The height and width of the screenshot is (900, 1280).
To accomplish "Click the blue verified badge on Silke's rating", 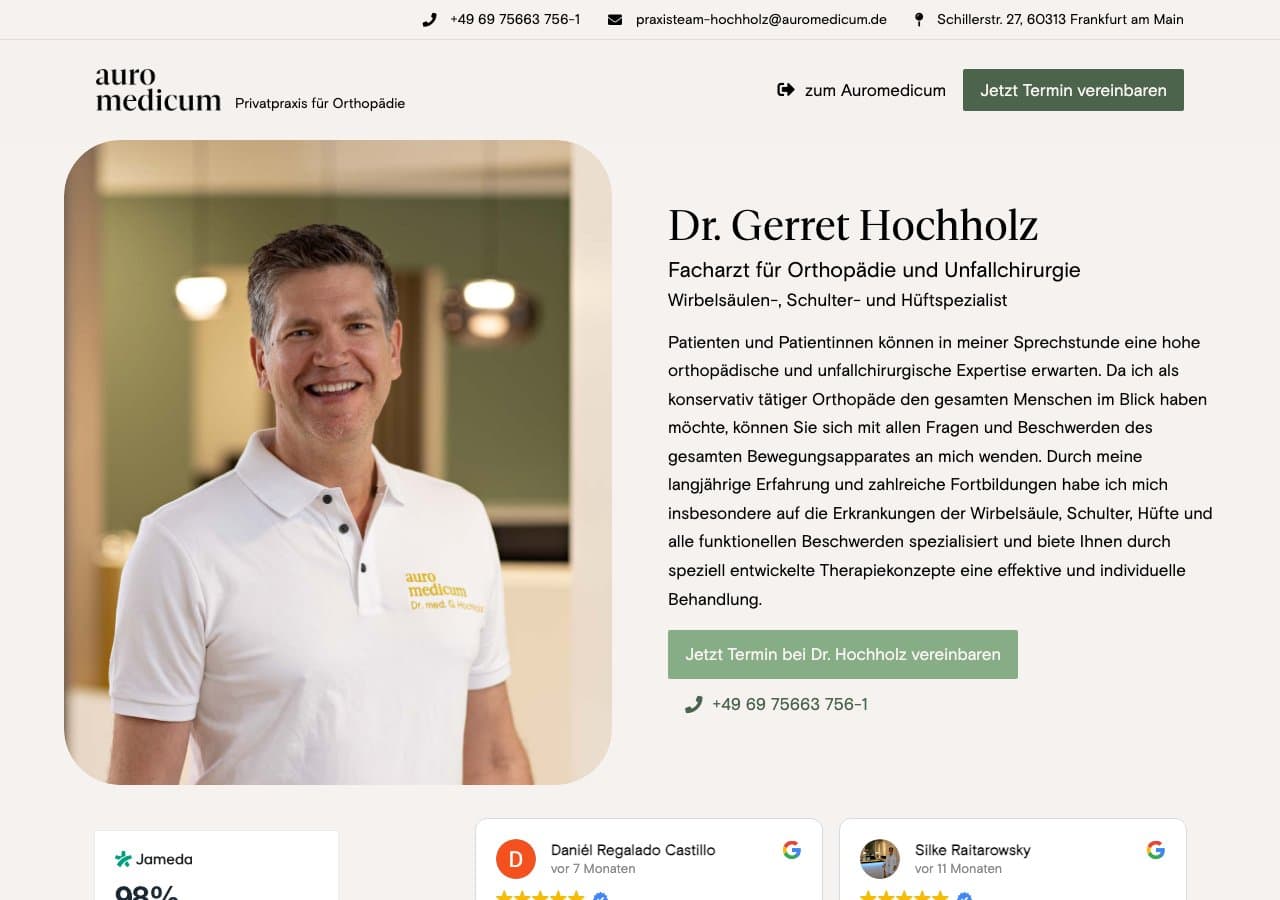I will (963, 896).
